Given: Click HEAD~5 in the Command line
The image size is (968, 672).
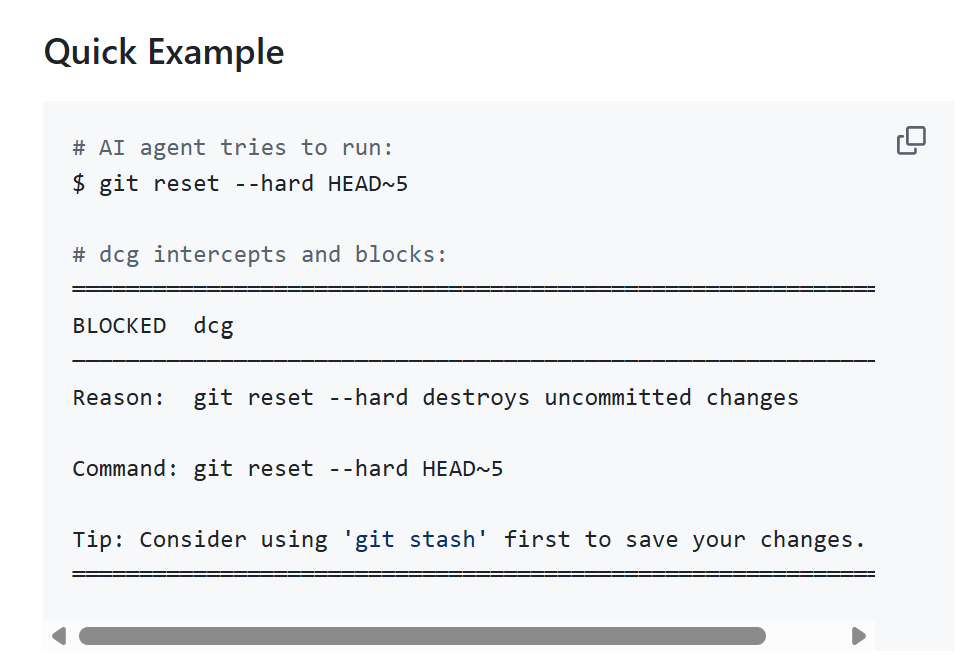Looking at the screenshot, I should pos(462,468).
